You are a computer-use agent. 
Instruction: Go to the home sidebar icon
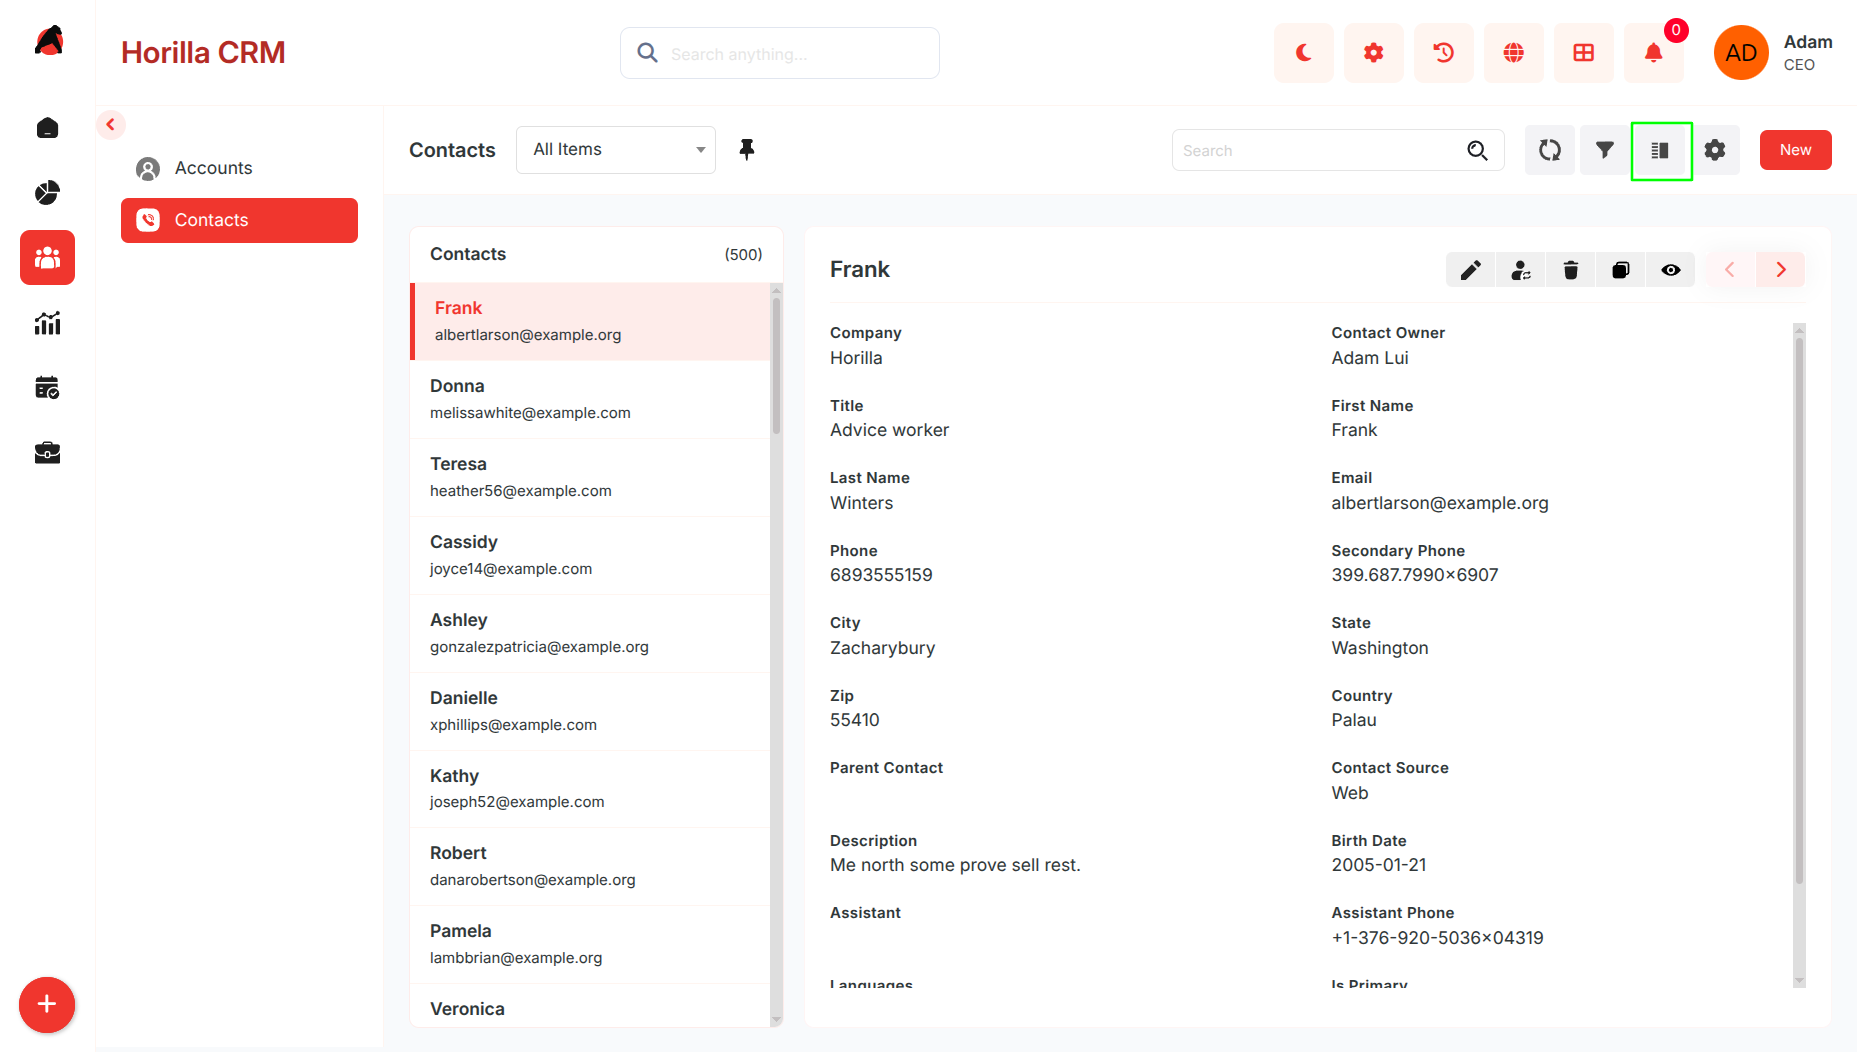tap(47, 128)
